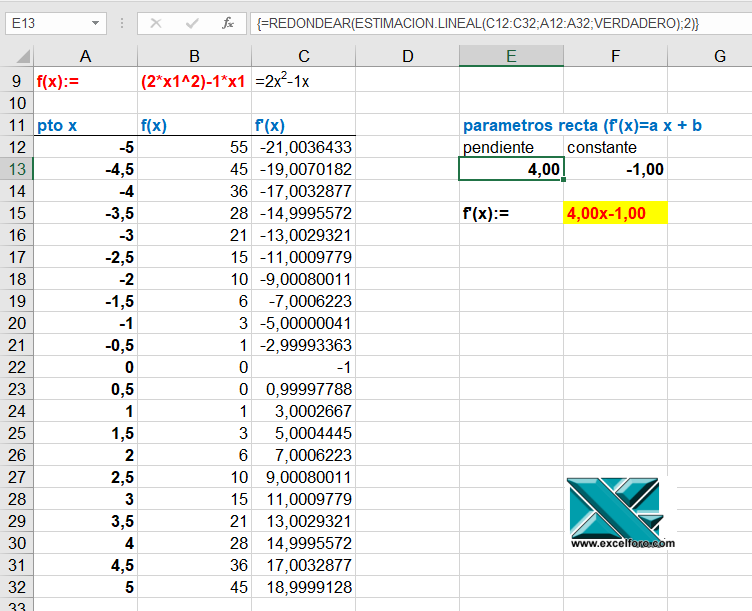The height and width of the screenshot is (611, 752).
Task: Select row 22 header
Action: pyautogui.click(x=16, y=367)
